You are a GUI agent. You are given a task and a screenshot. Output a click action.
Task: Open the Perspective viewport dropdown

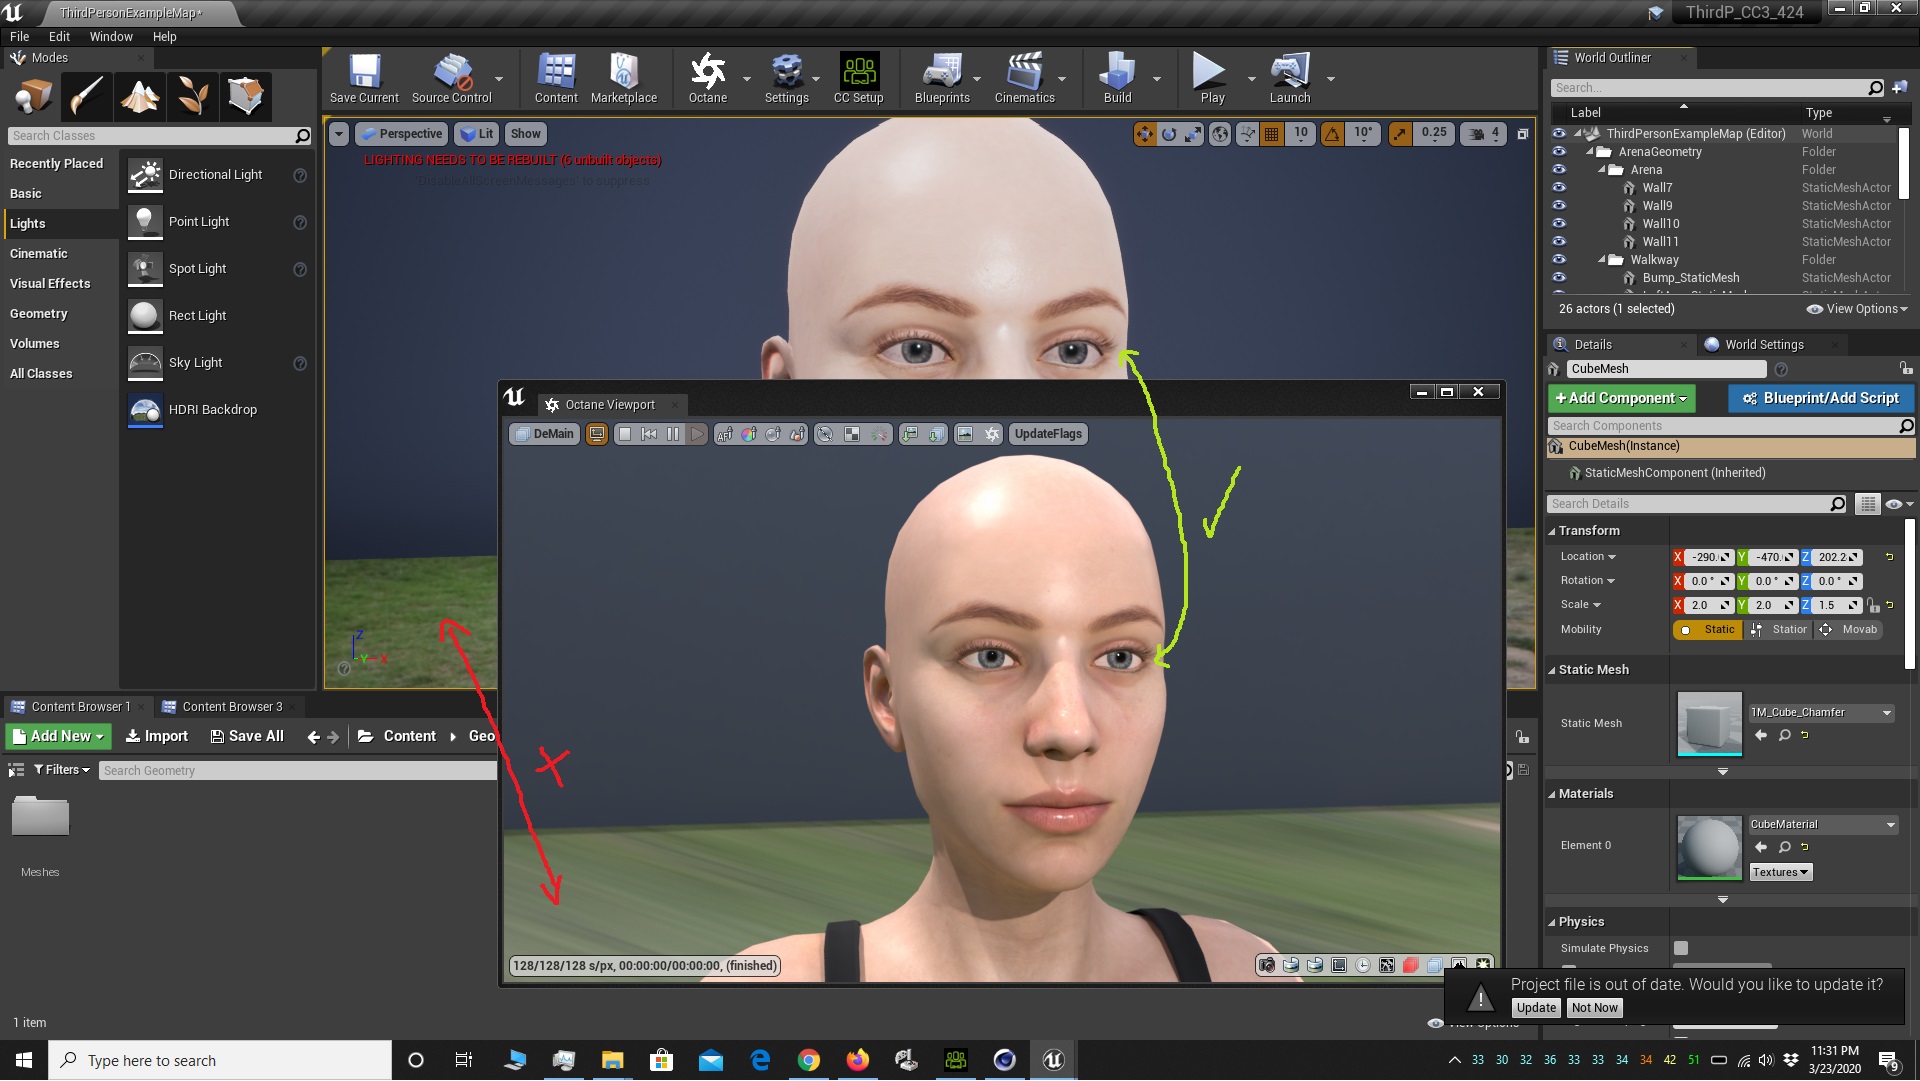(400, 134)
